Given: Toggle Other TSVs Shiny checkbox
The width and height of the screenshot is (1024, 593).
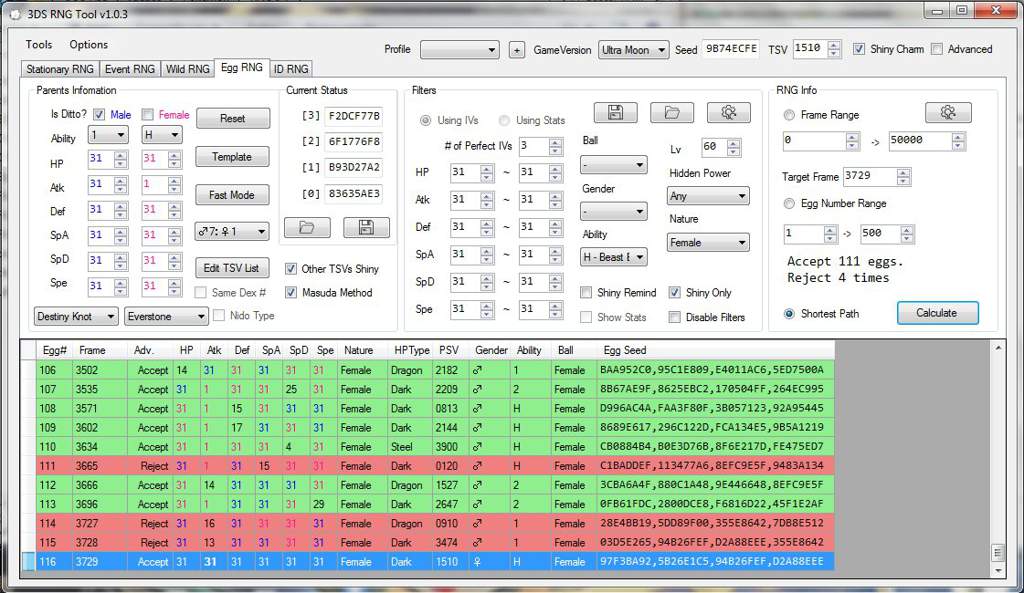Looking at the screenshot, I should (x=291, y=268).
